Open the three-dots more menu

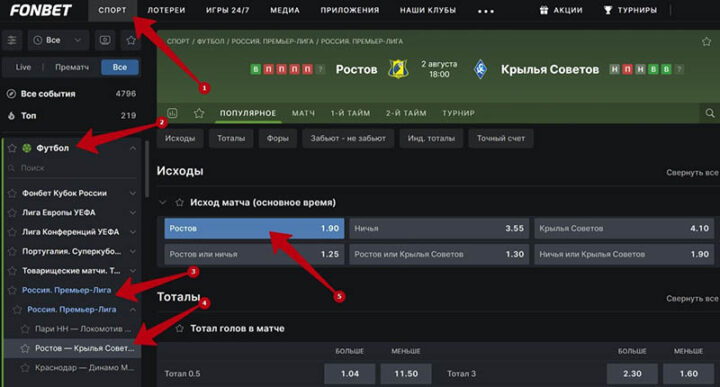pos(486,11)
